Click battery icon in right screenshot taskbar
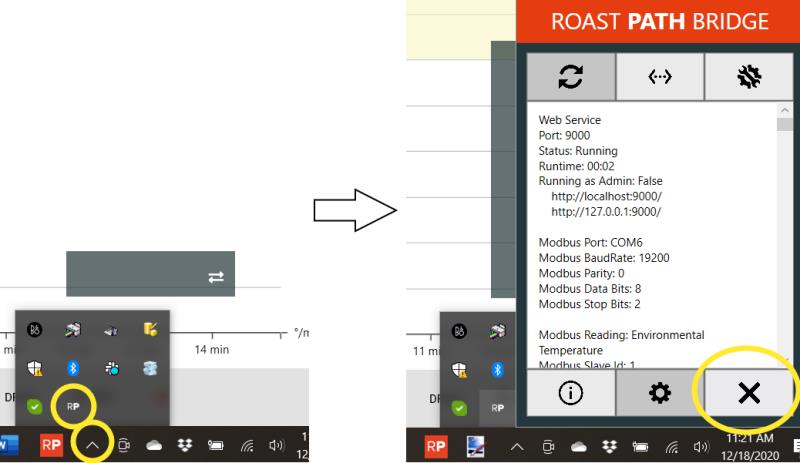Image resolution: width=800 pixels, height=463 pixels. tap(640, 447)
